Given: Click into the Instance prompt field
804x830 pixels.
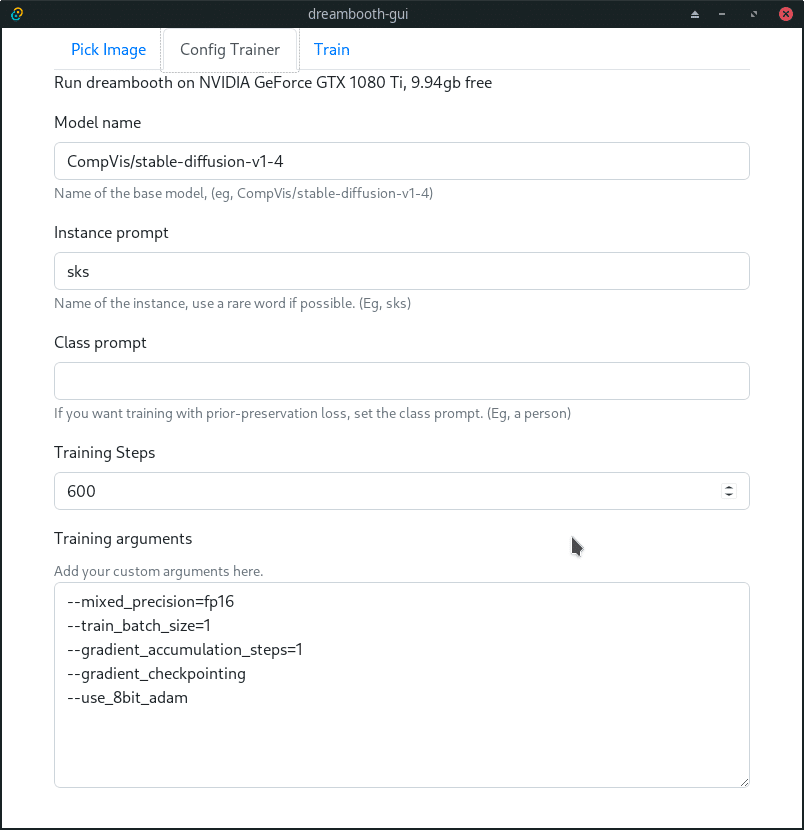Looking at the screenshot, I should (401, 271).
